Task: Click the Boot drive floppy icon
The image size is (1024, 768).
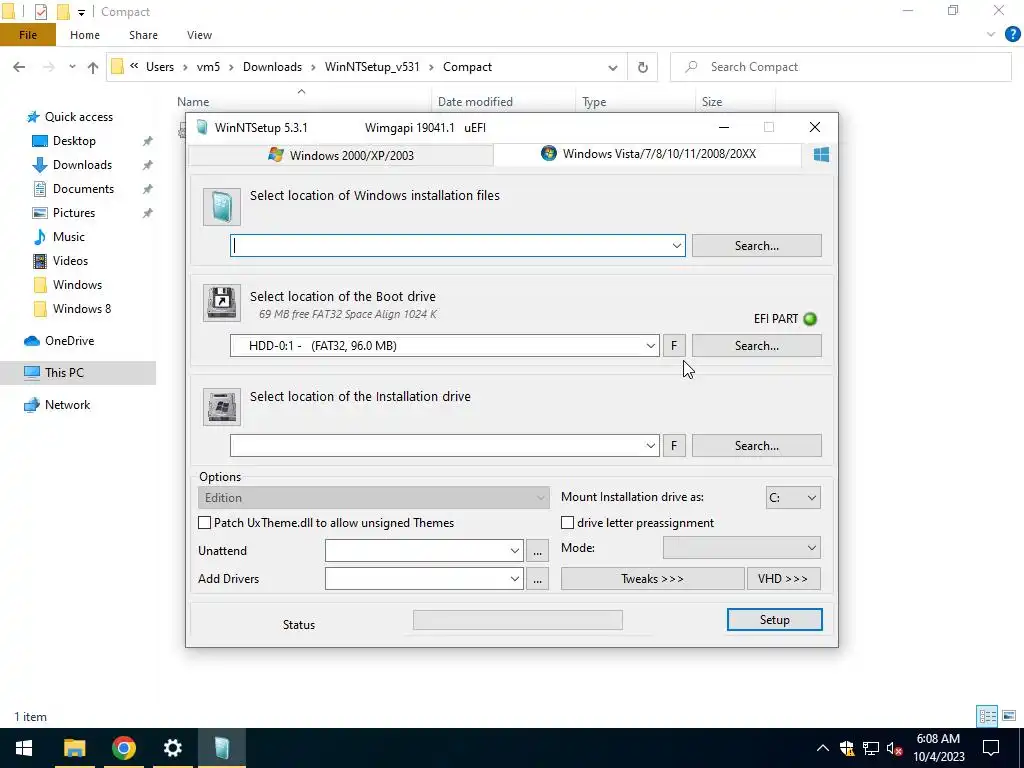Action: tap(222, 303)
